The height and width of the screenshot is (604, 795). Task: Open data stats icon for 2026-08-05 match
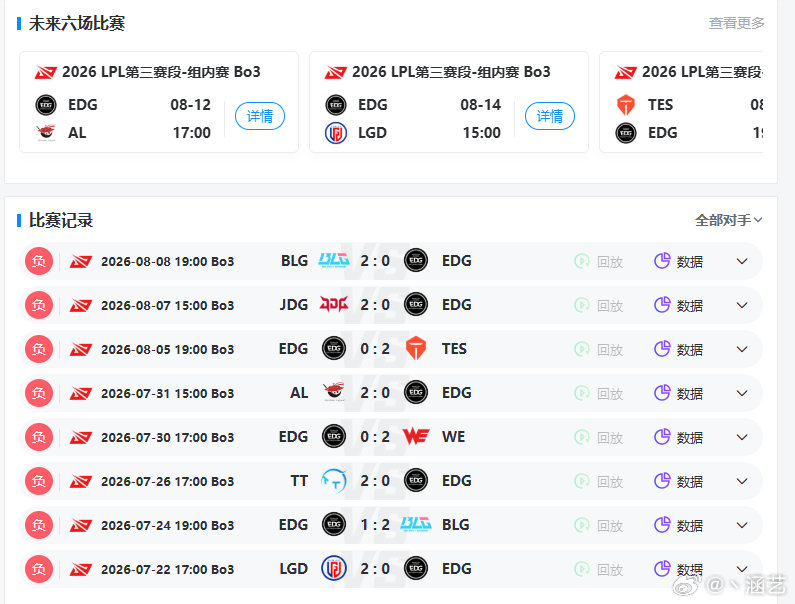click(x=662, y=349)
